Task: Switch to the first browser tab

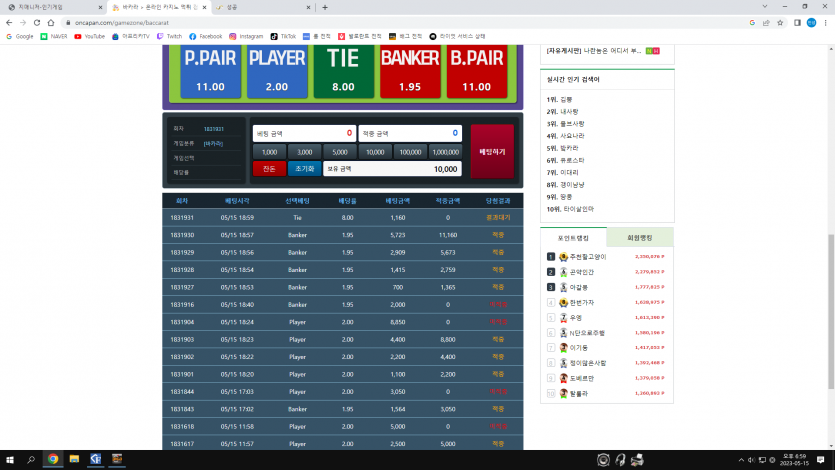Action: (53, 7)
